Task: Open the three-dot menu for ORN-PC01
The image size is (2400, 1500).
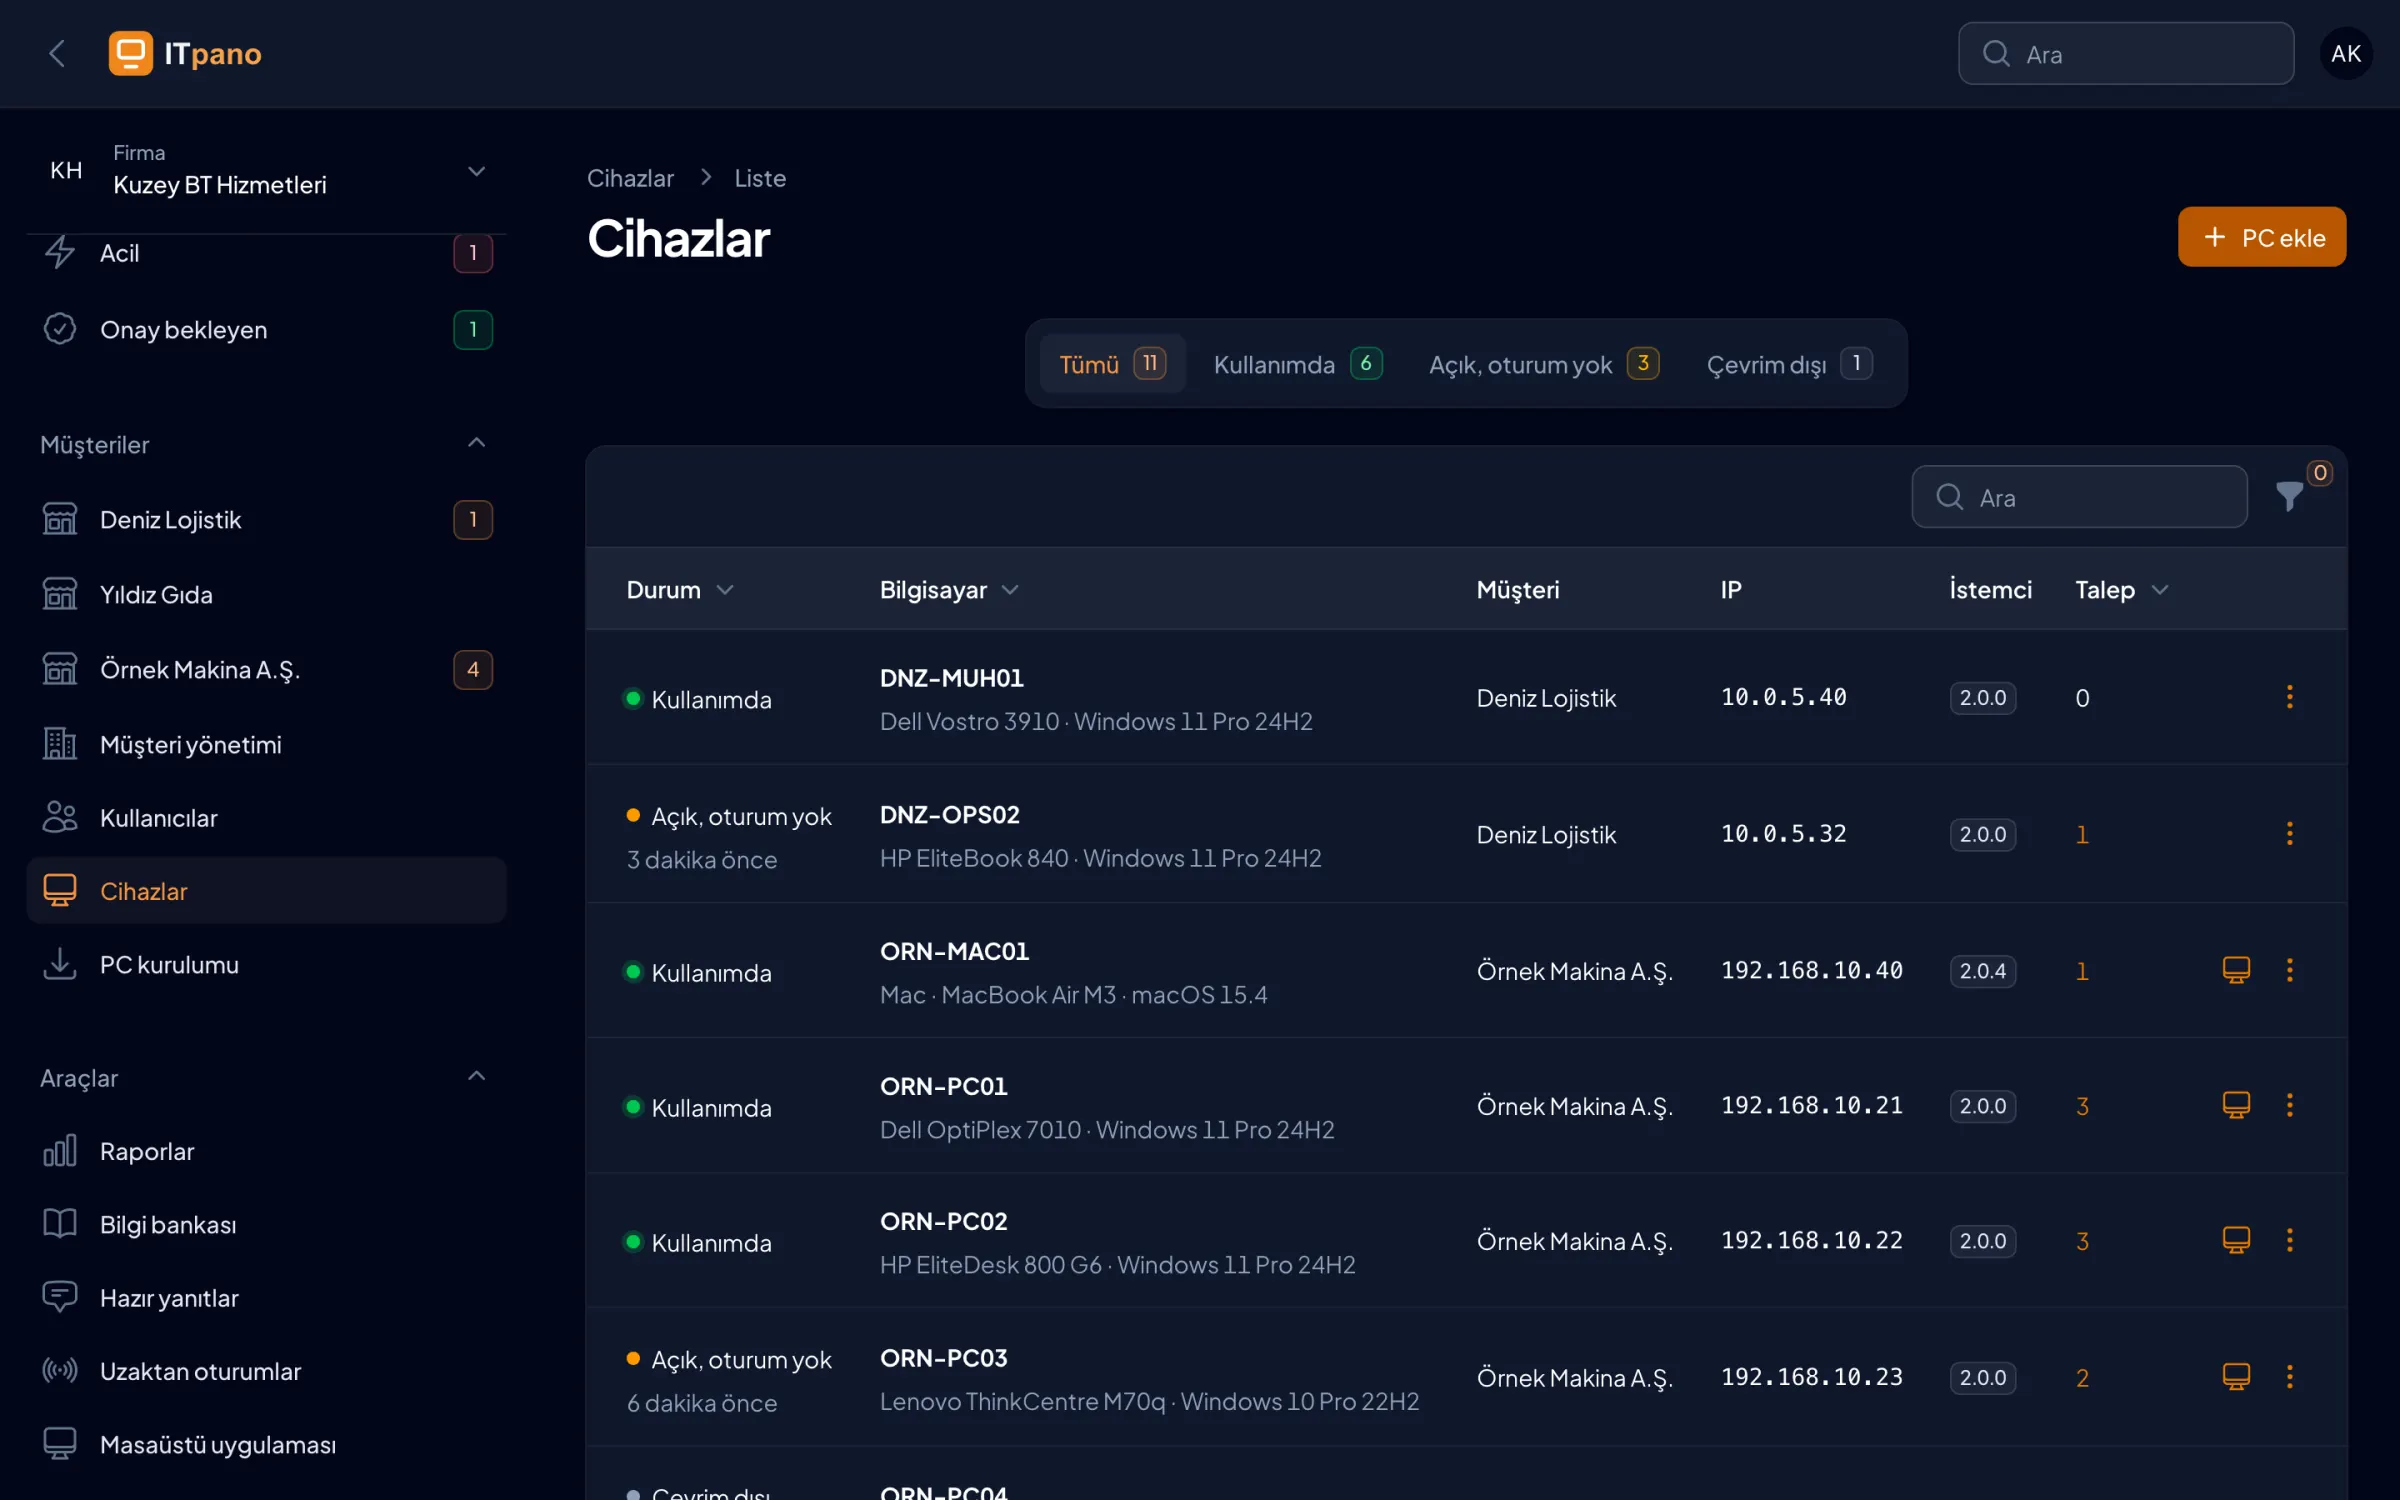Action: [x=2289, y=1105]
